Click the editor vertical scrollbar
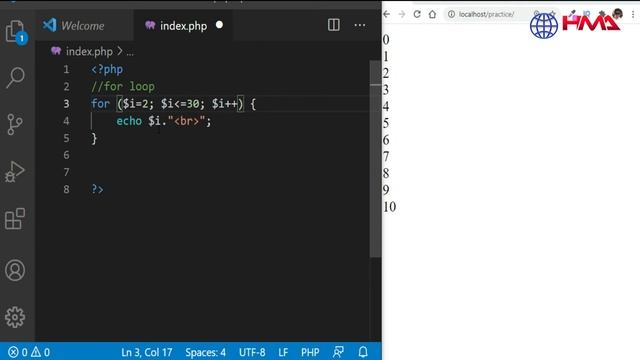Screen dimensions: 640x360 [375, 159]
